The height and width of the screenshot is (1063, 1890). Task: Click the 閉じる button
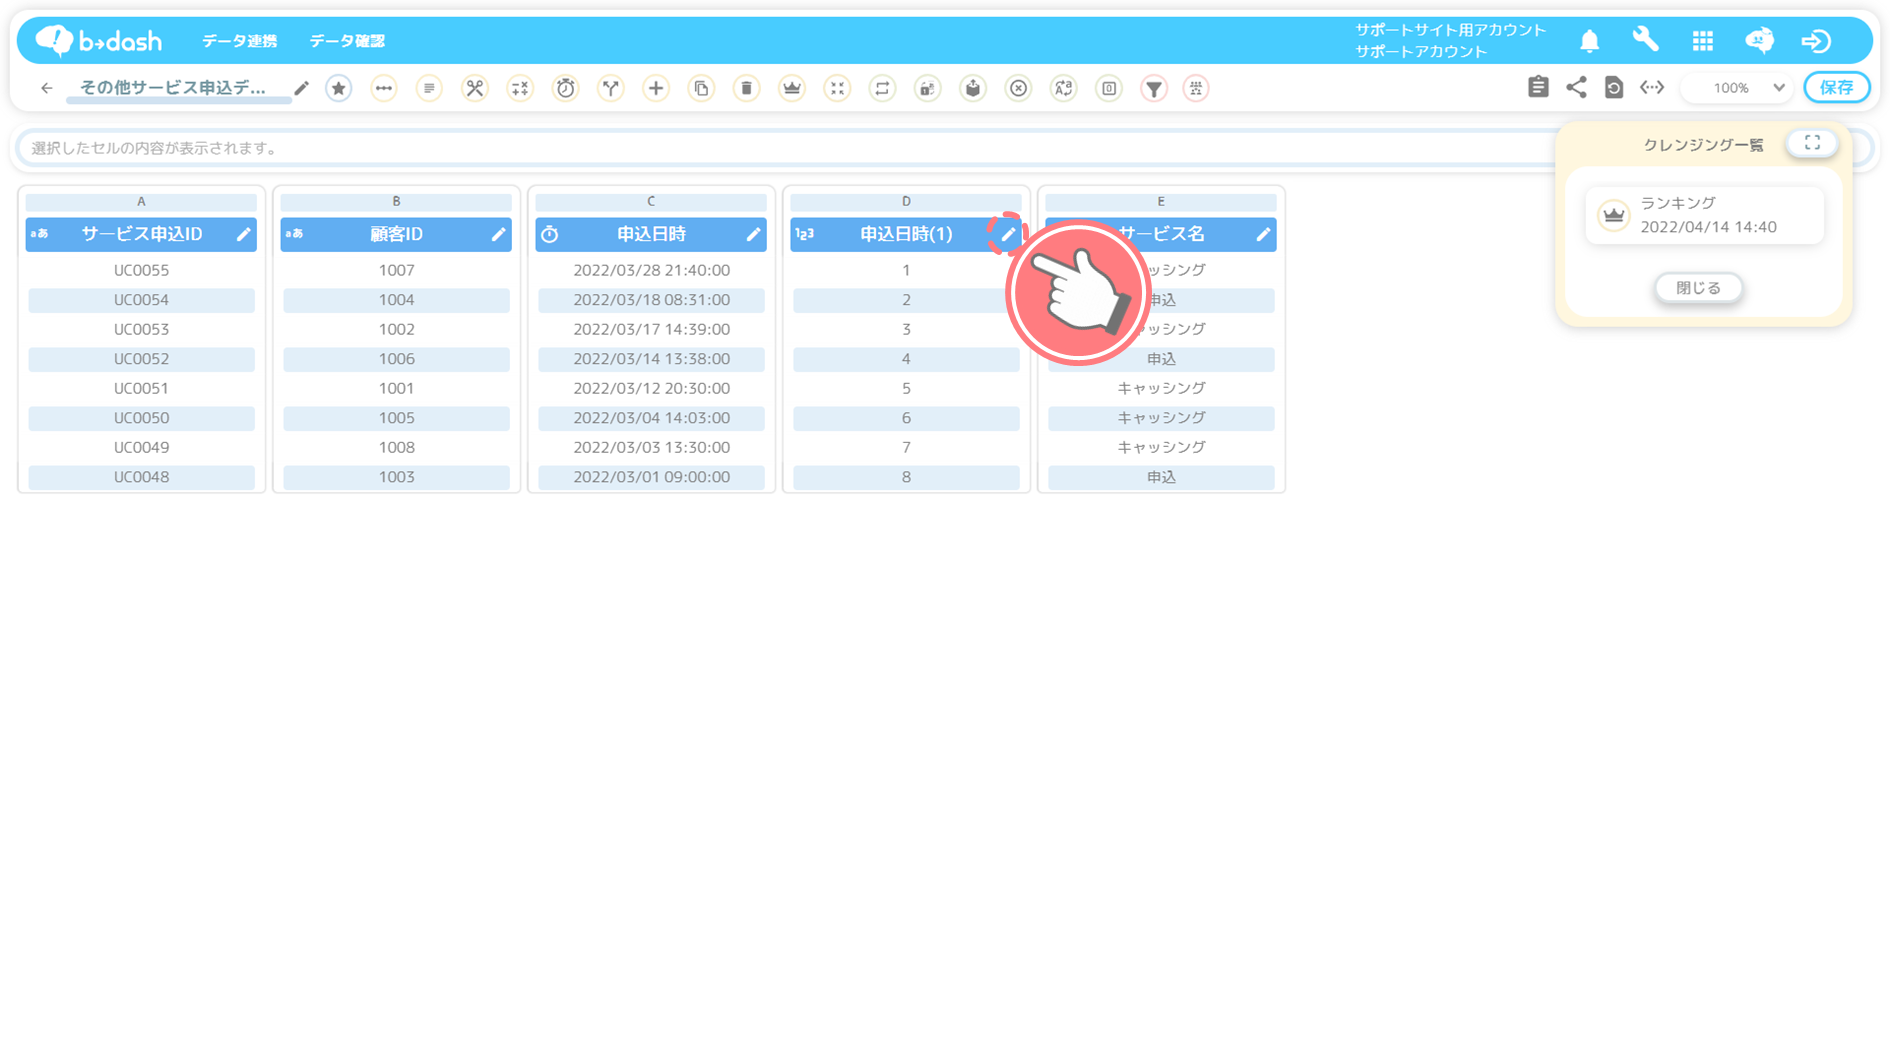tap(1698, 288)
